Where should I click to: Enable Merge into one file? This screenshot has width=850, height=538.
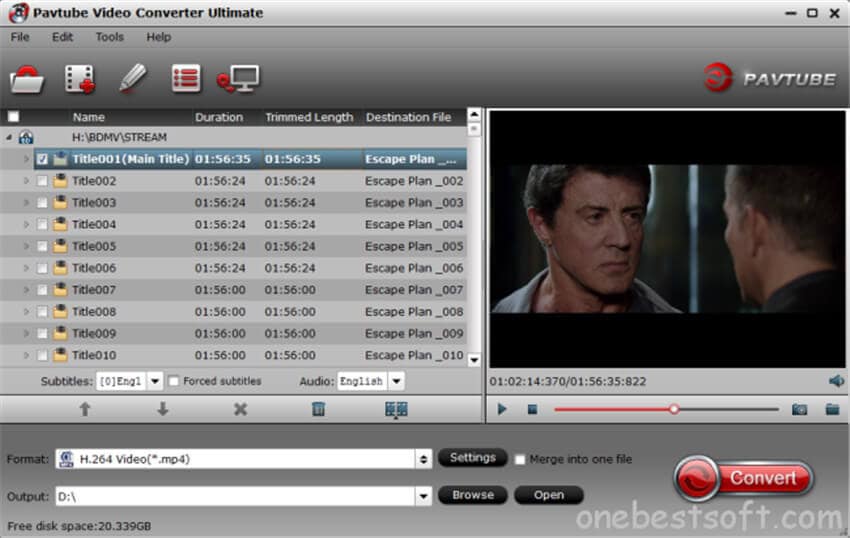pos(519,459)
